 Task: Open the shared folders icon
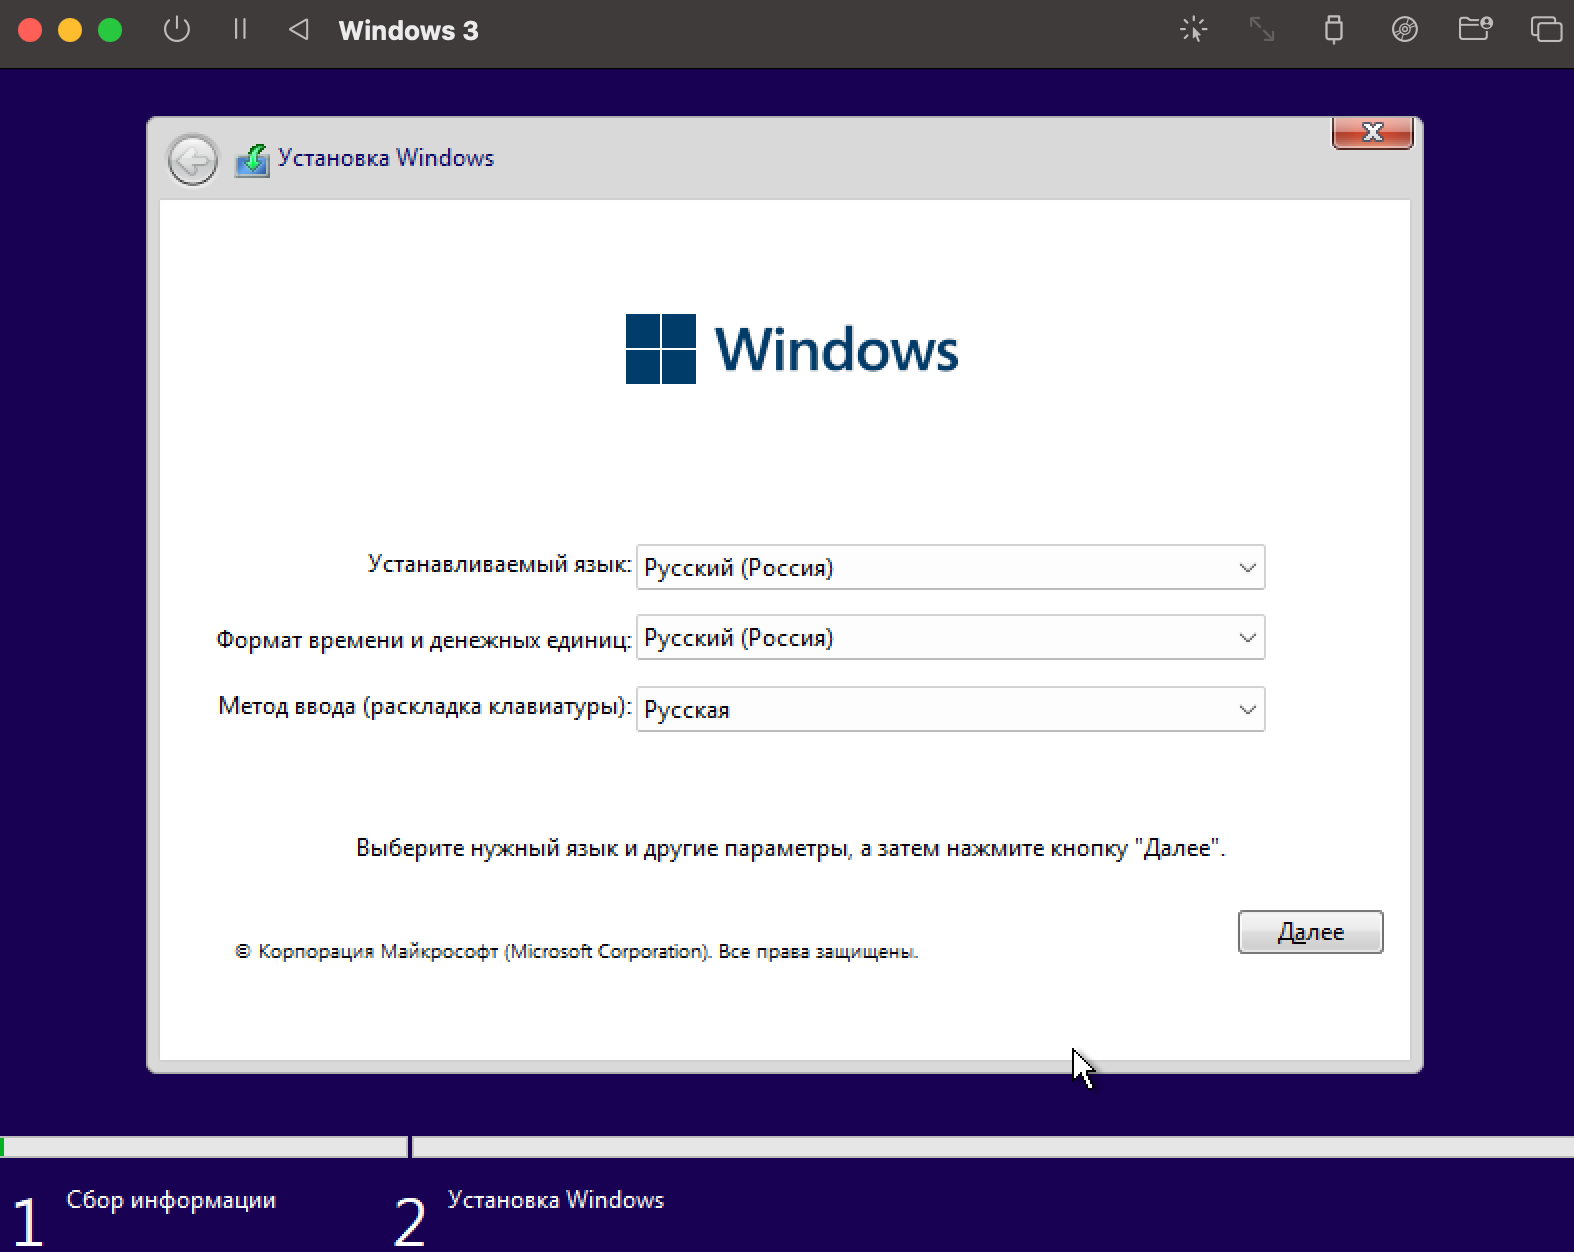(1475, 29)
